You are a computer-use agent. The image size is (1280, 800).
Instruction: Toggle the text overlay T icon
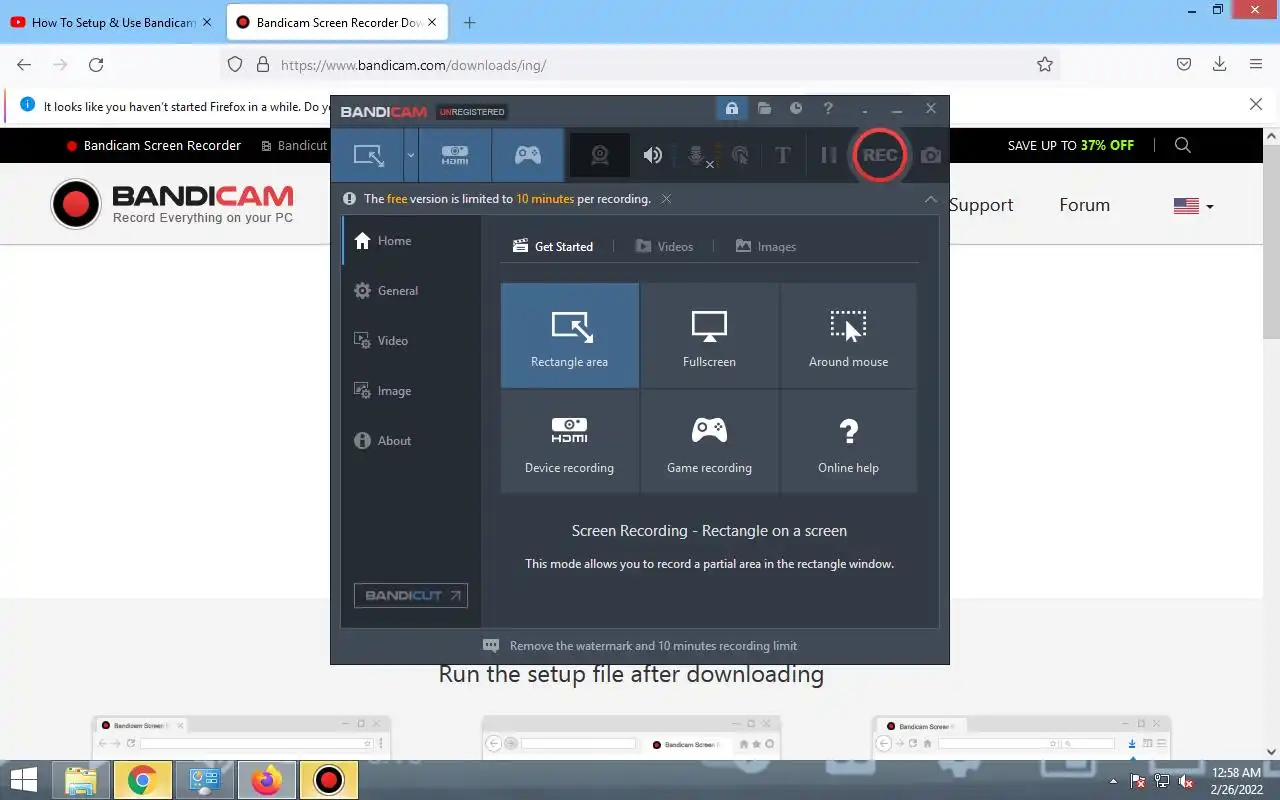coord(783,155)
